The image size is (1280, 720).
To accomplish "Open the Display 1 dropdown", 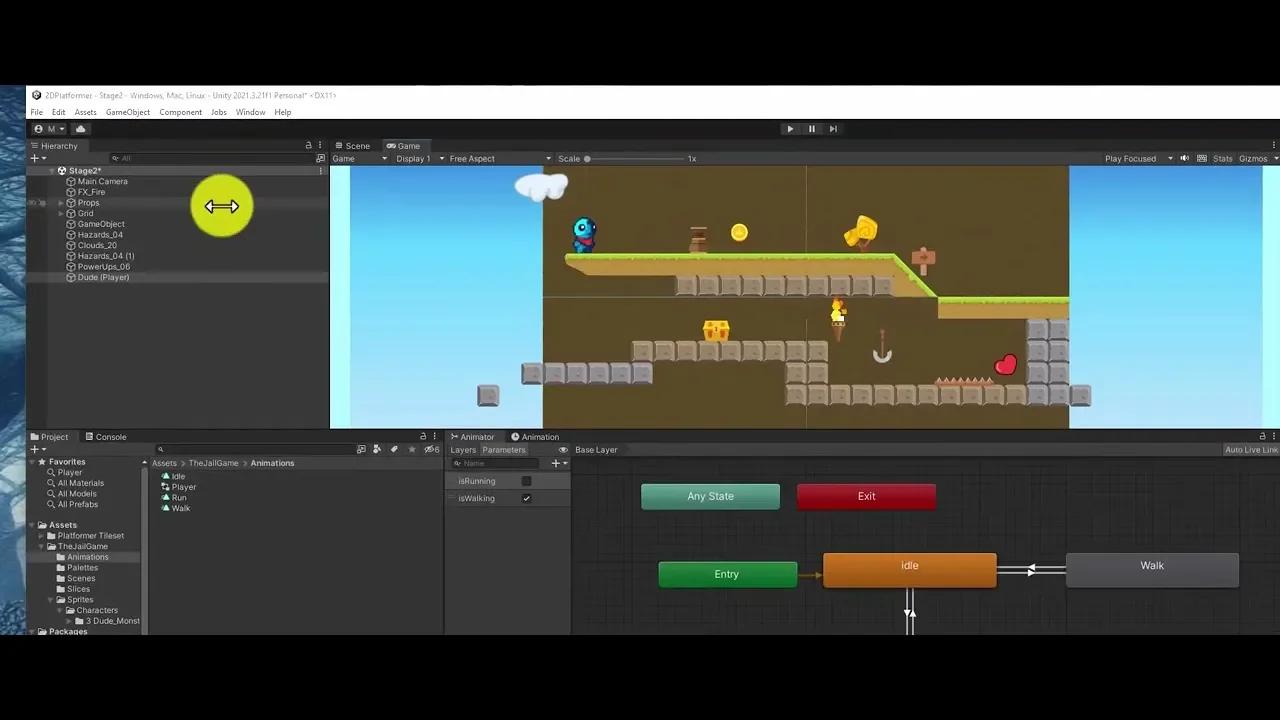I will [x=413, y=158].
